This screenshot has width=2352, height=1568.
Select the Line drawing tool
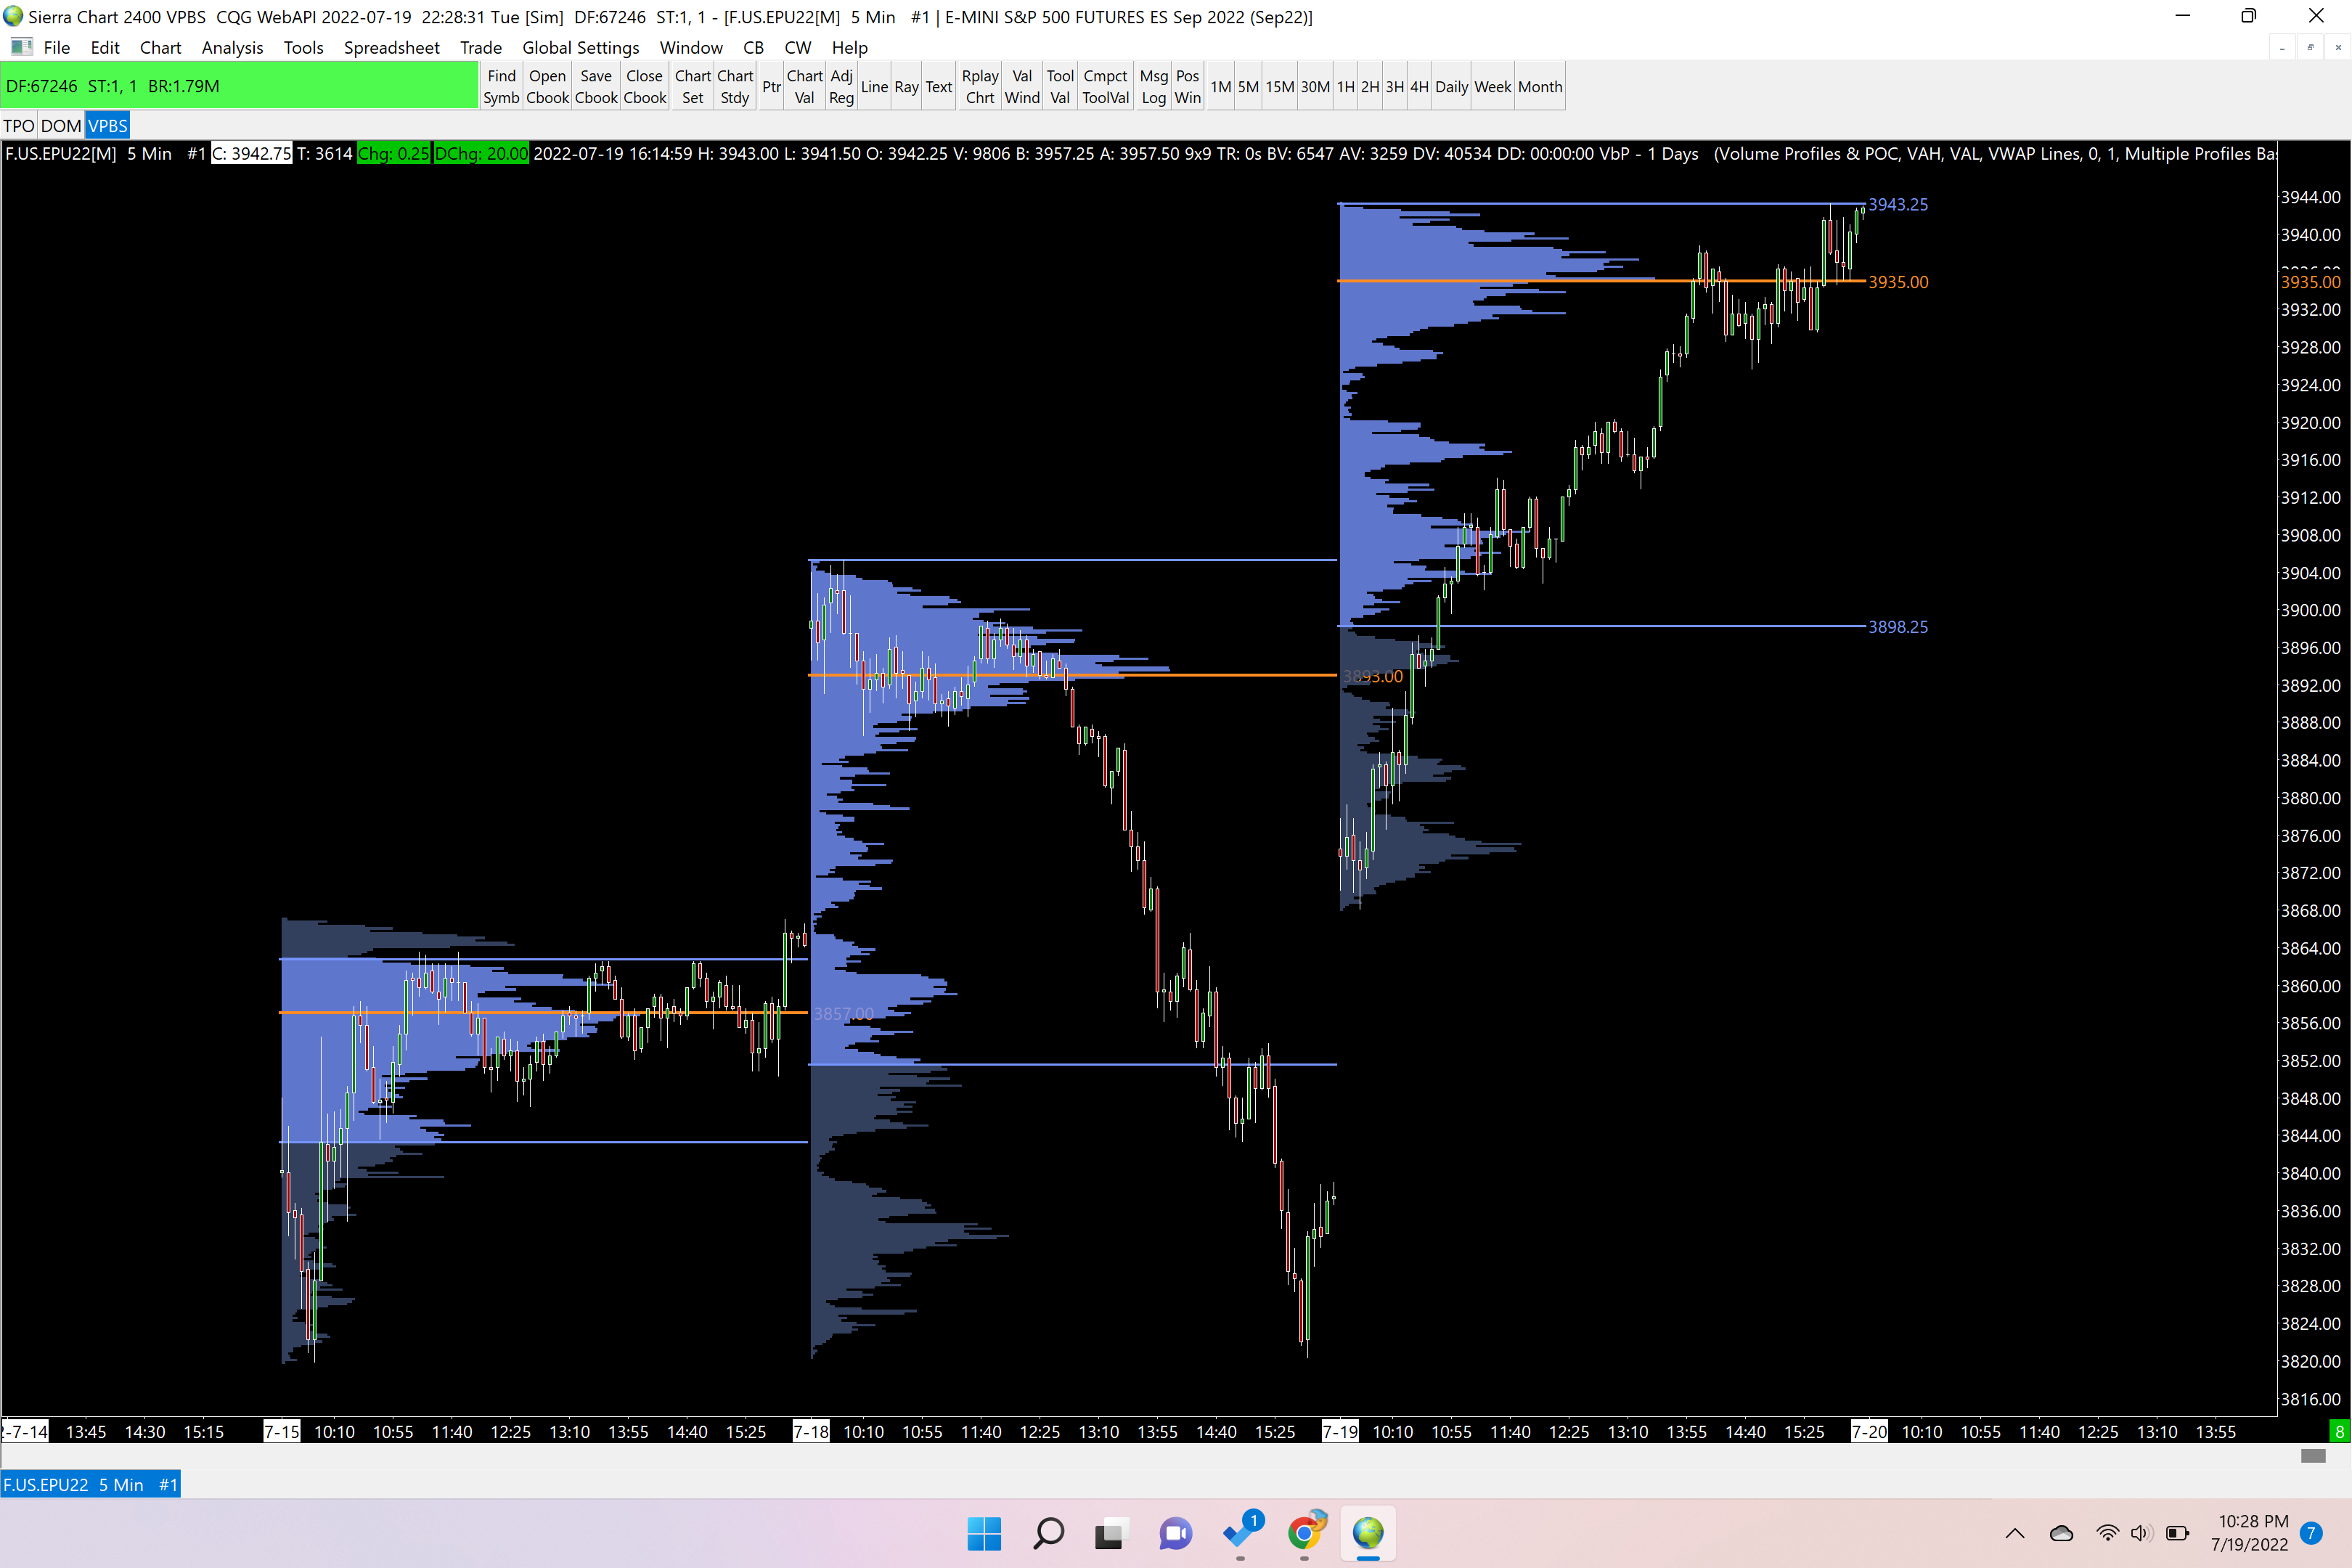click(x=874, y=87)
